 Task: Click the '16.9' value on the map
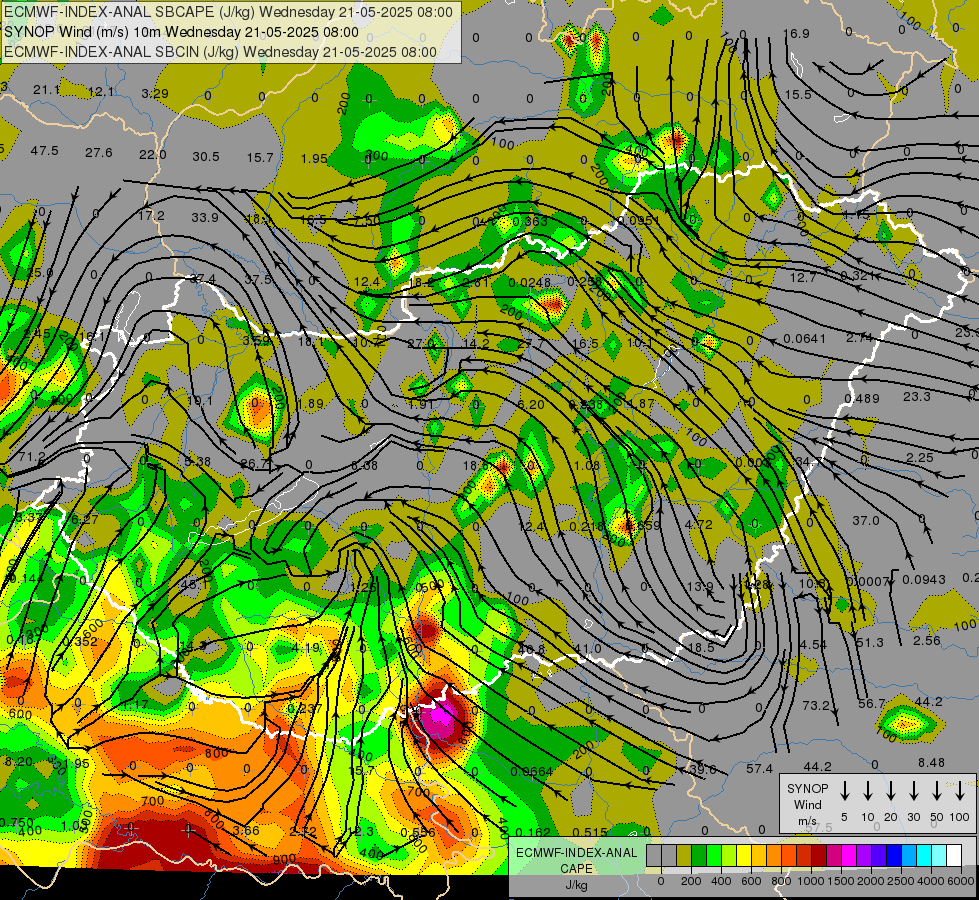(x=796, y=33)
